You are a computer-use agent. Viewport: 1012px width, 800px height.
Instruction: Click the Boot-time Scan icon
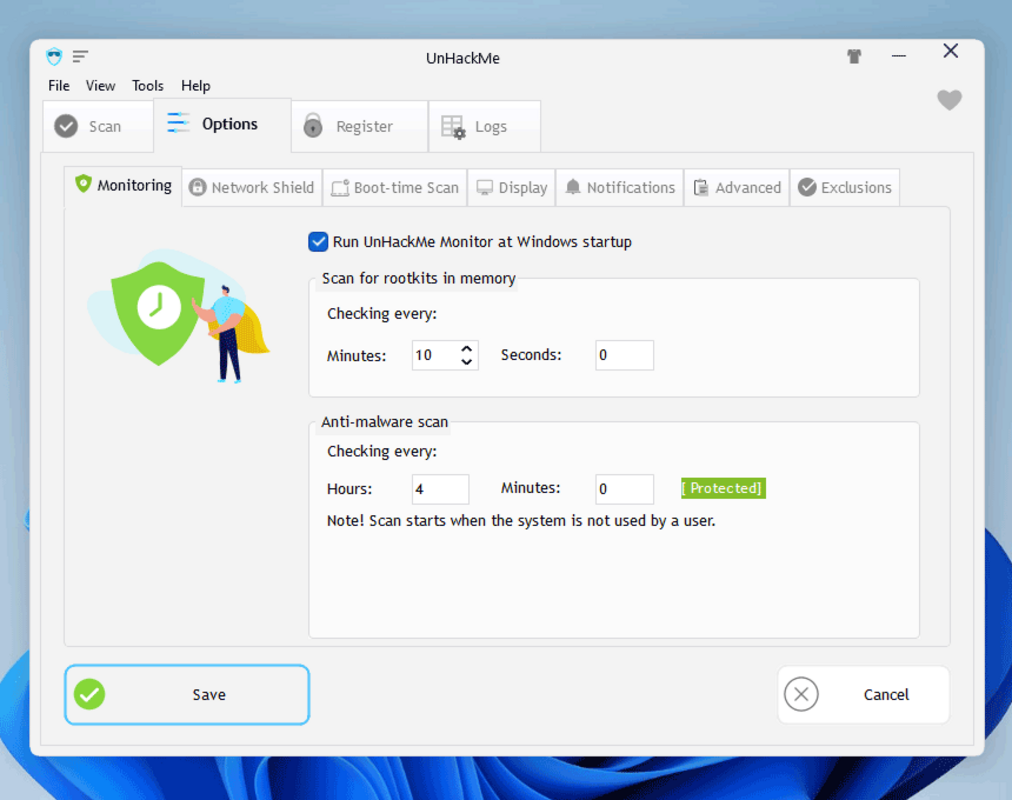coord(340,188)
